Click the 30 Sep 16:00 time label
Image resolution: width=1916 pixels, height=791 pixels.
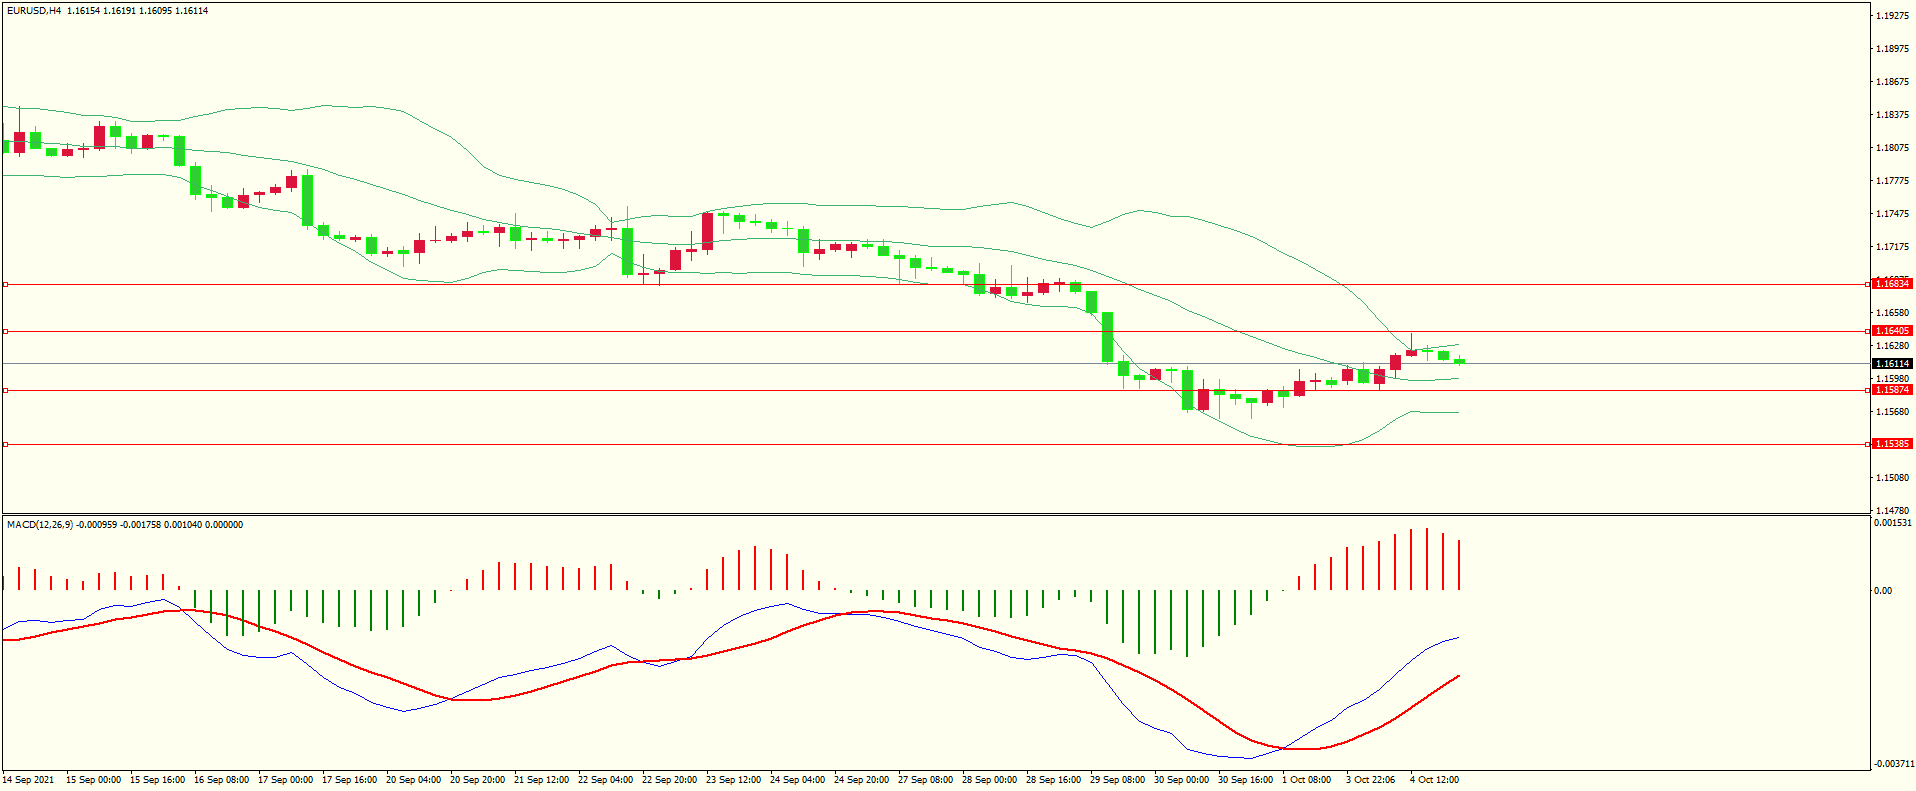coord(1245,780)
